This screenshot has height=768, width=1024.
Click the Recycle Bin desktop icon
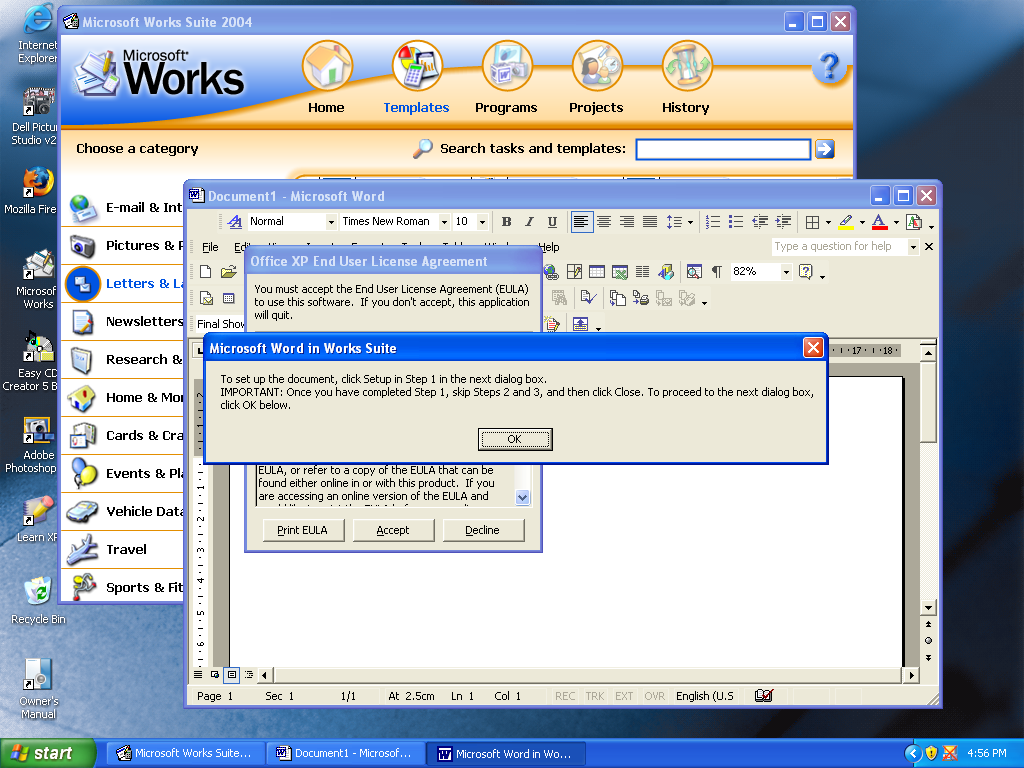[x=39, y=600]
